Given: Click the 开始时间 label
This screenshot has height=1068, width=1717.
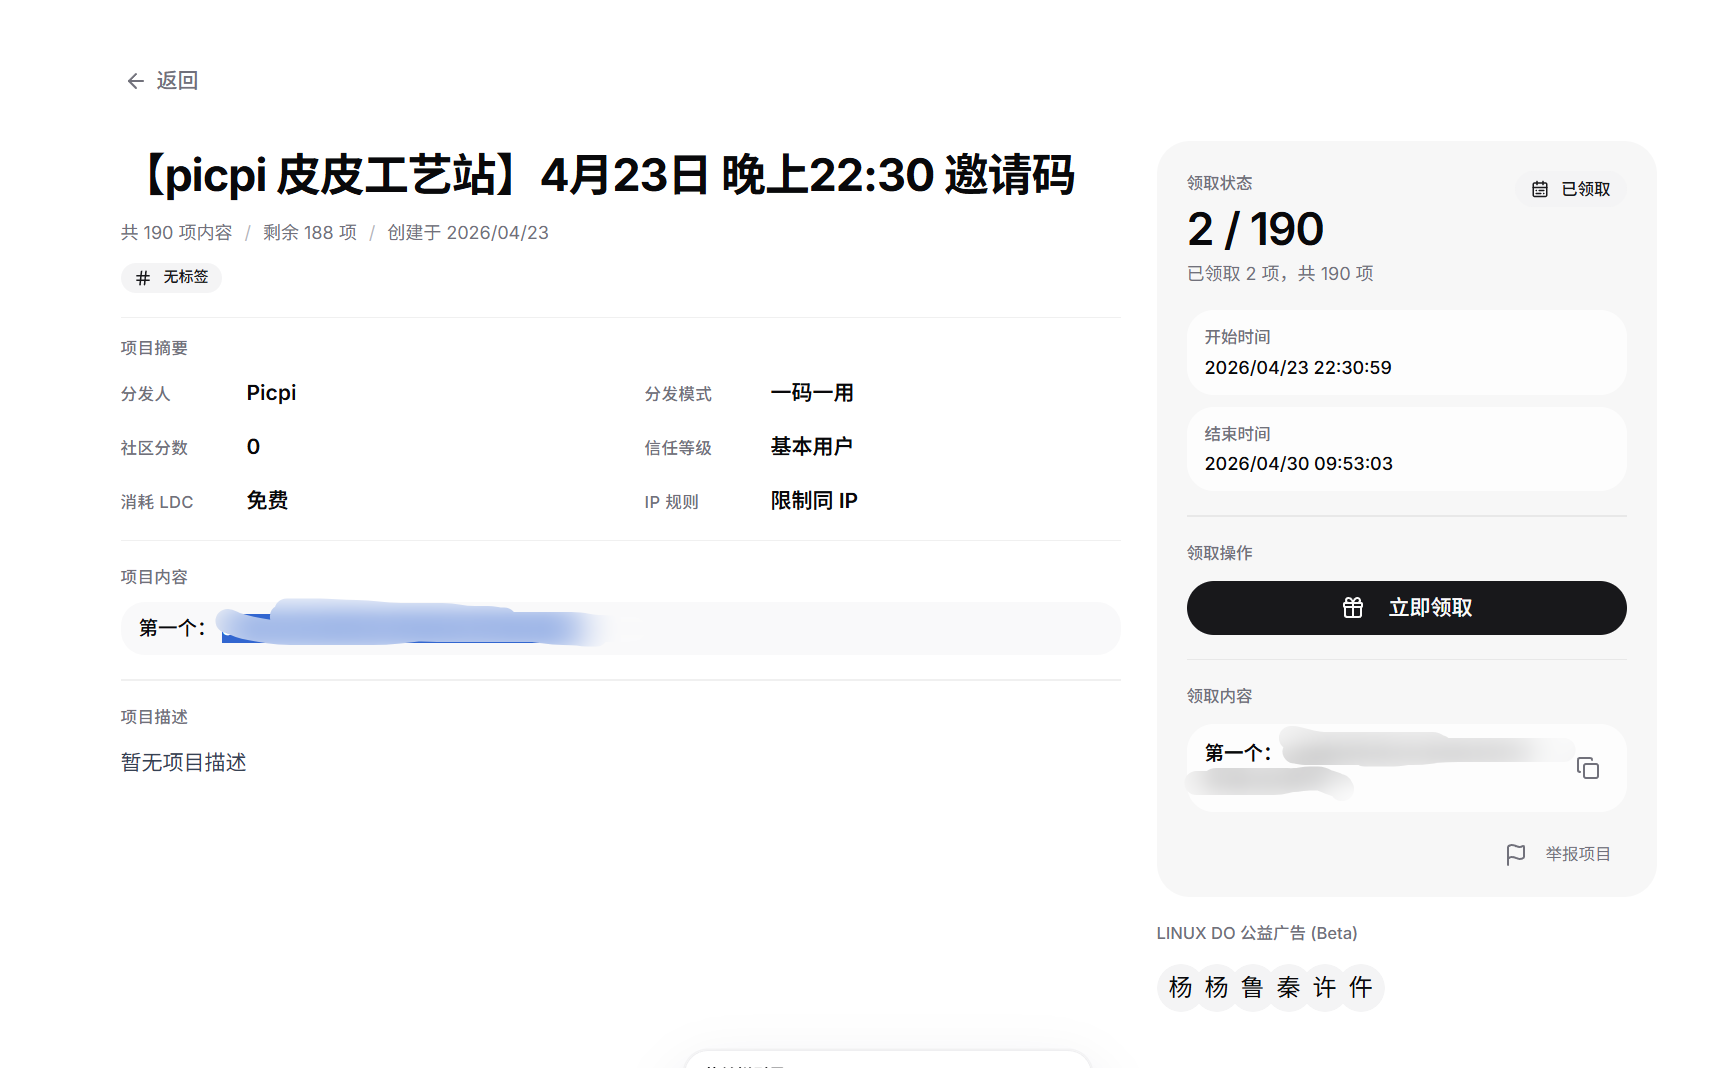Looking at the screenshot, I should (x=1238, y=337).
